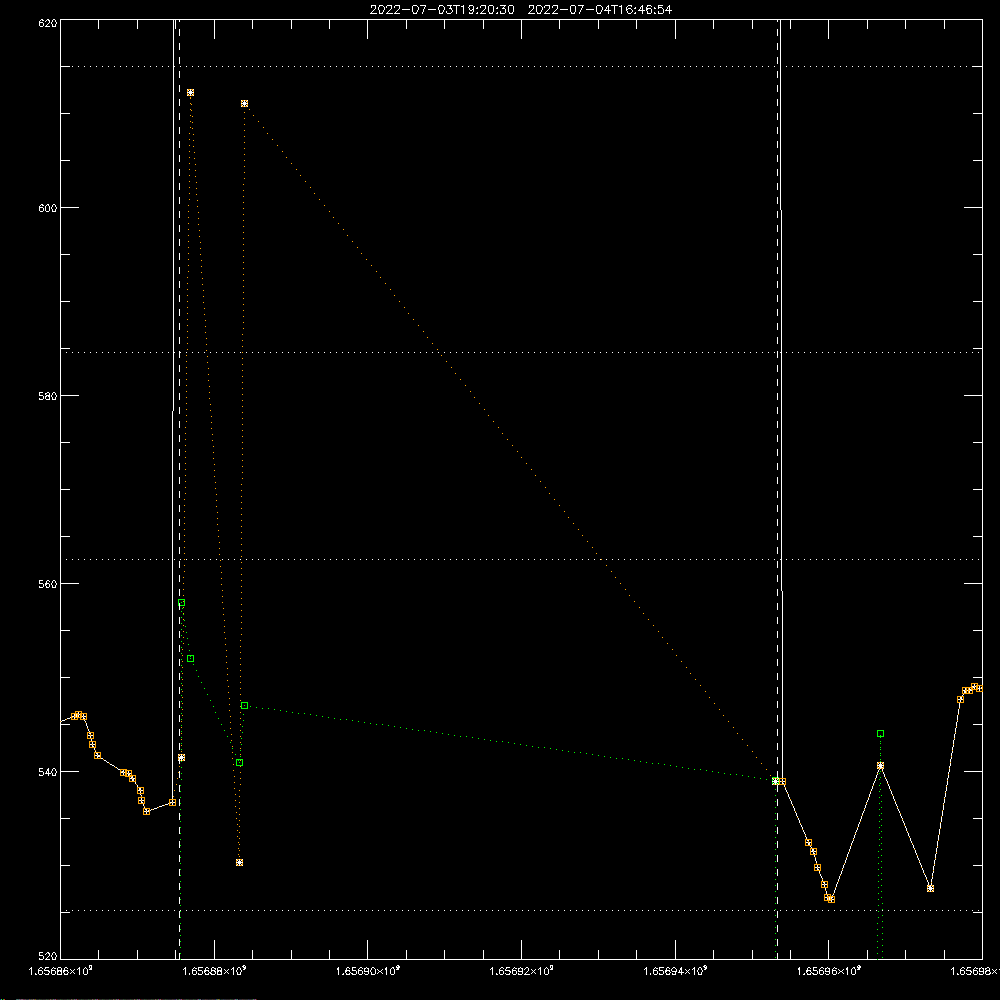The width and height of the screenshot is (1000, 1000).
Task: Select the highest orange data point near 612
Action: (190, 92)
